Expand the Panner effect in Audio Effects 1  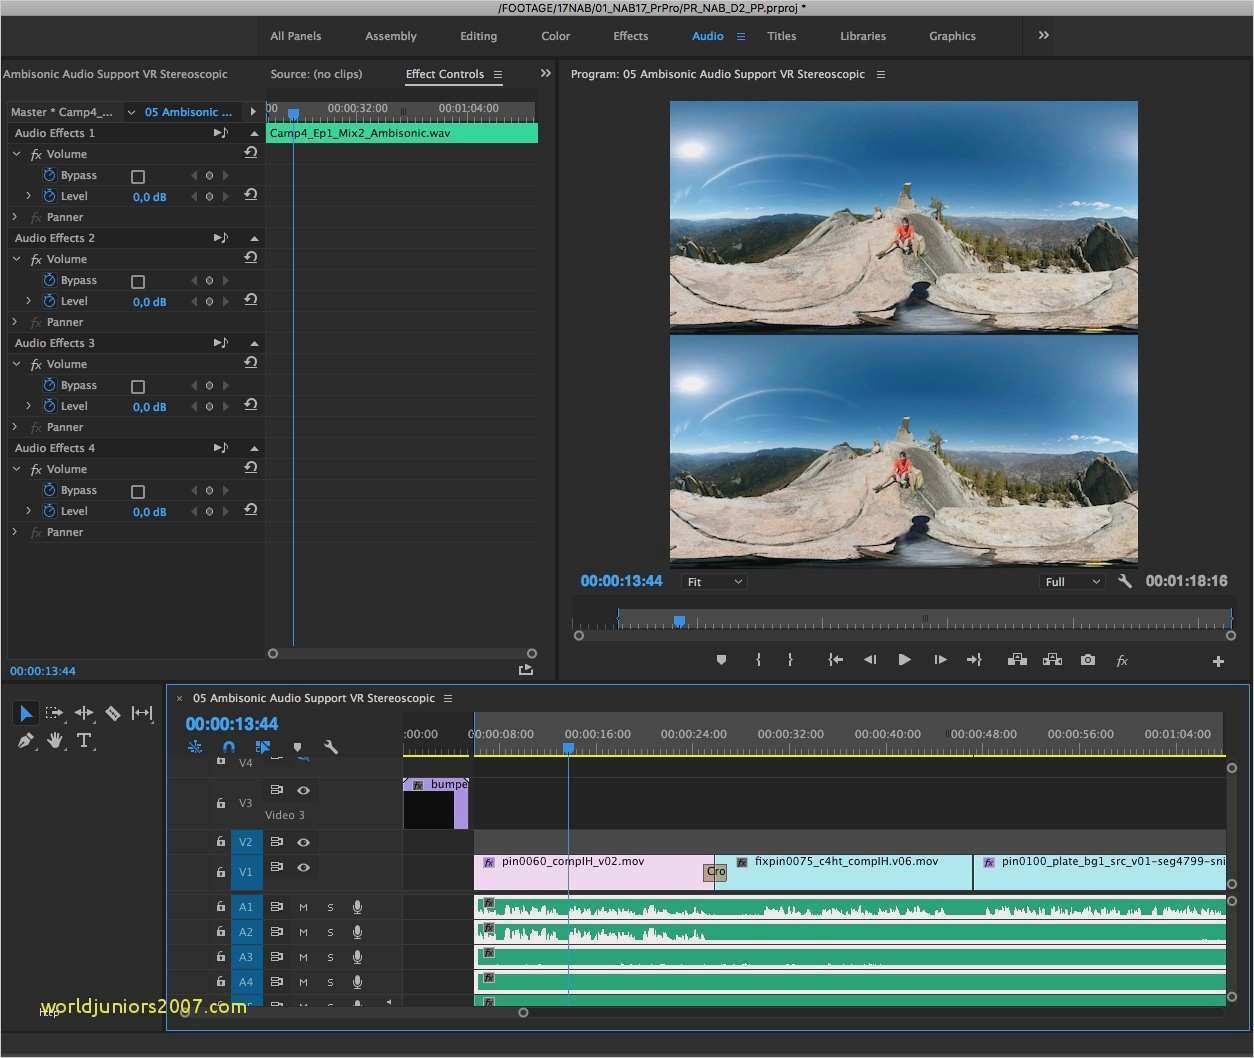(x=15, y=217)
